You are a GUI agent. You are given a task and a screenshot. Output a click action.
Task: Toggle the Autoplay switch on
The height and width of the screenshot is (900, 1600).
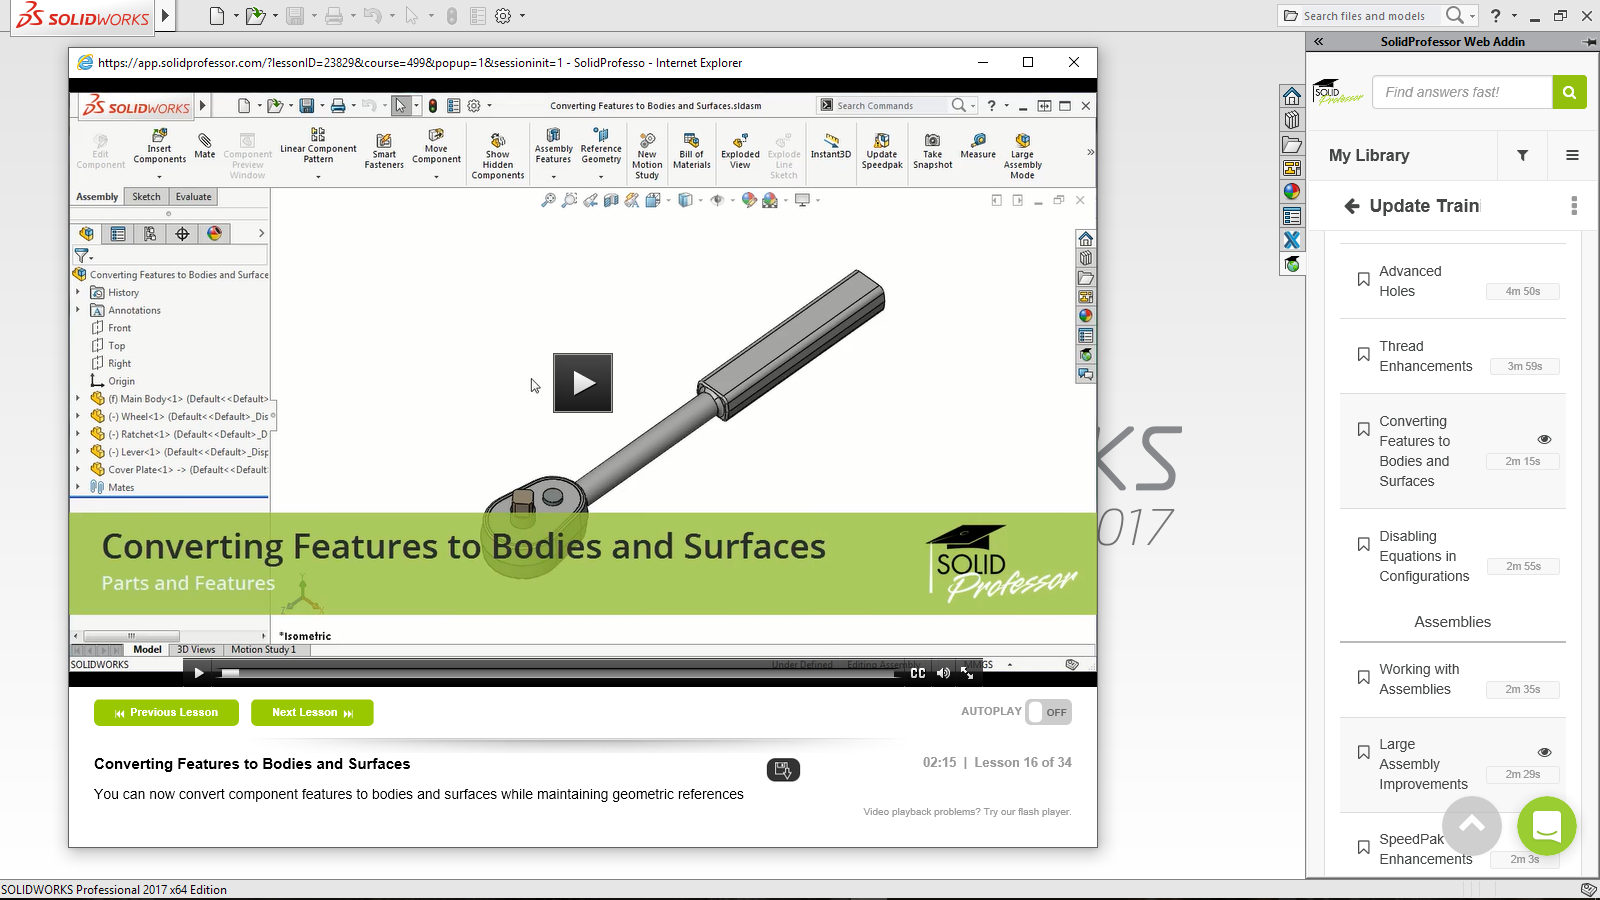pos(1048,712)
